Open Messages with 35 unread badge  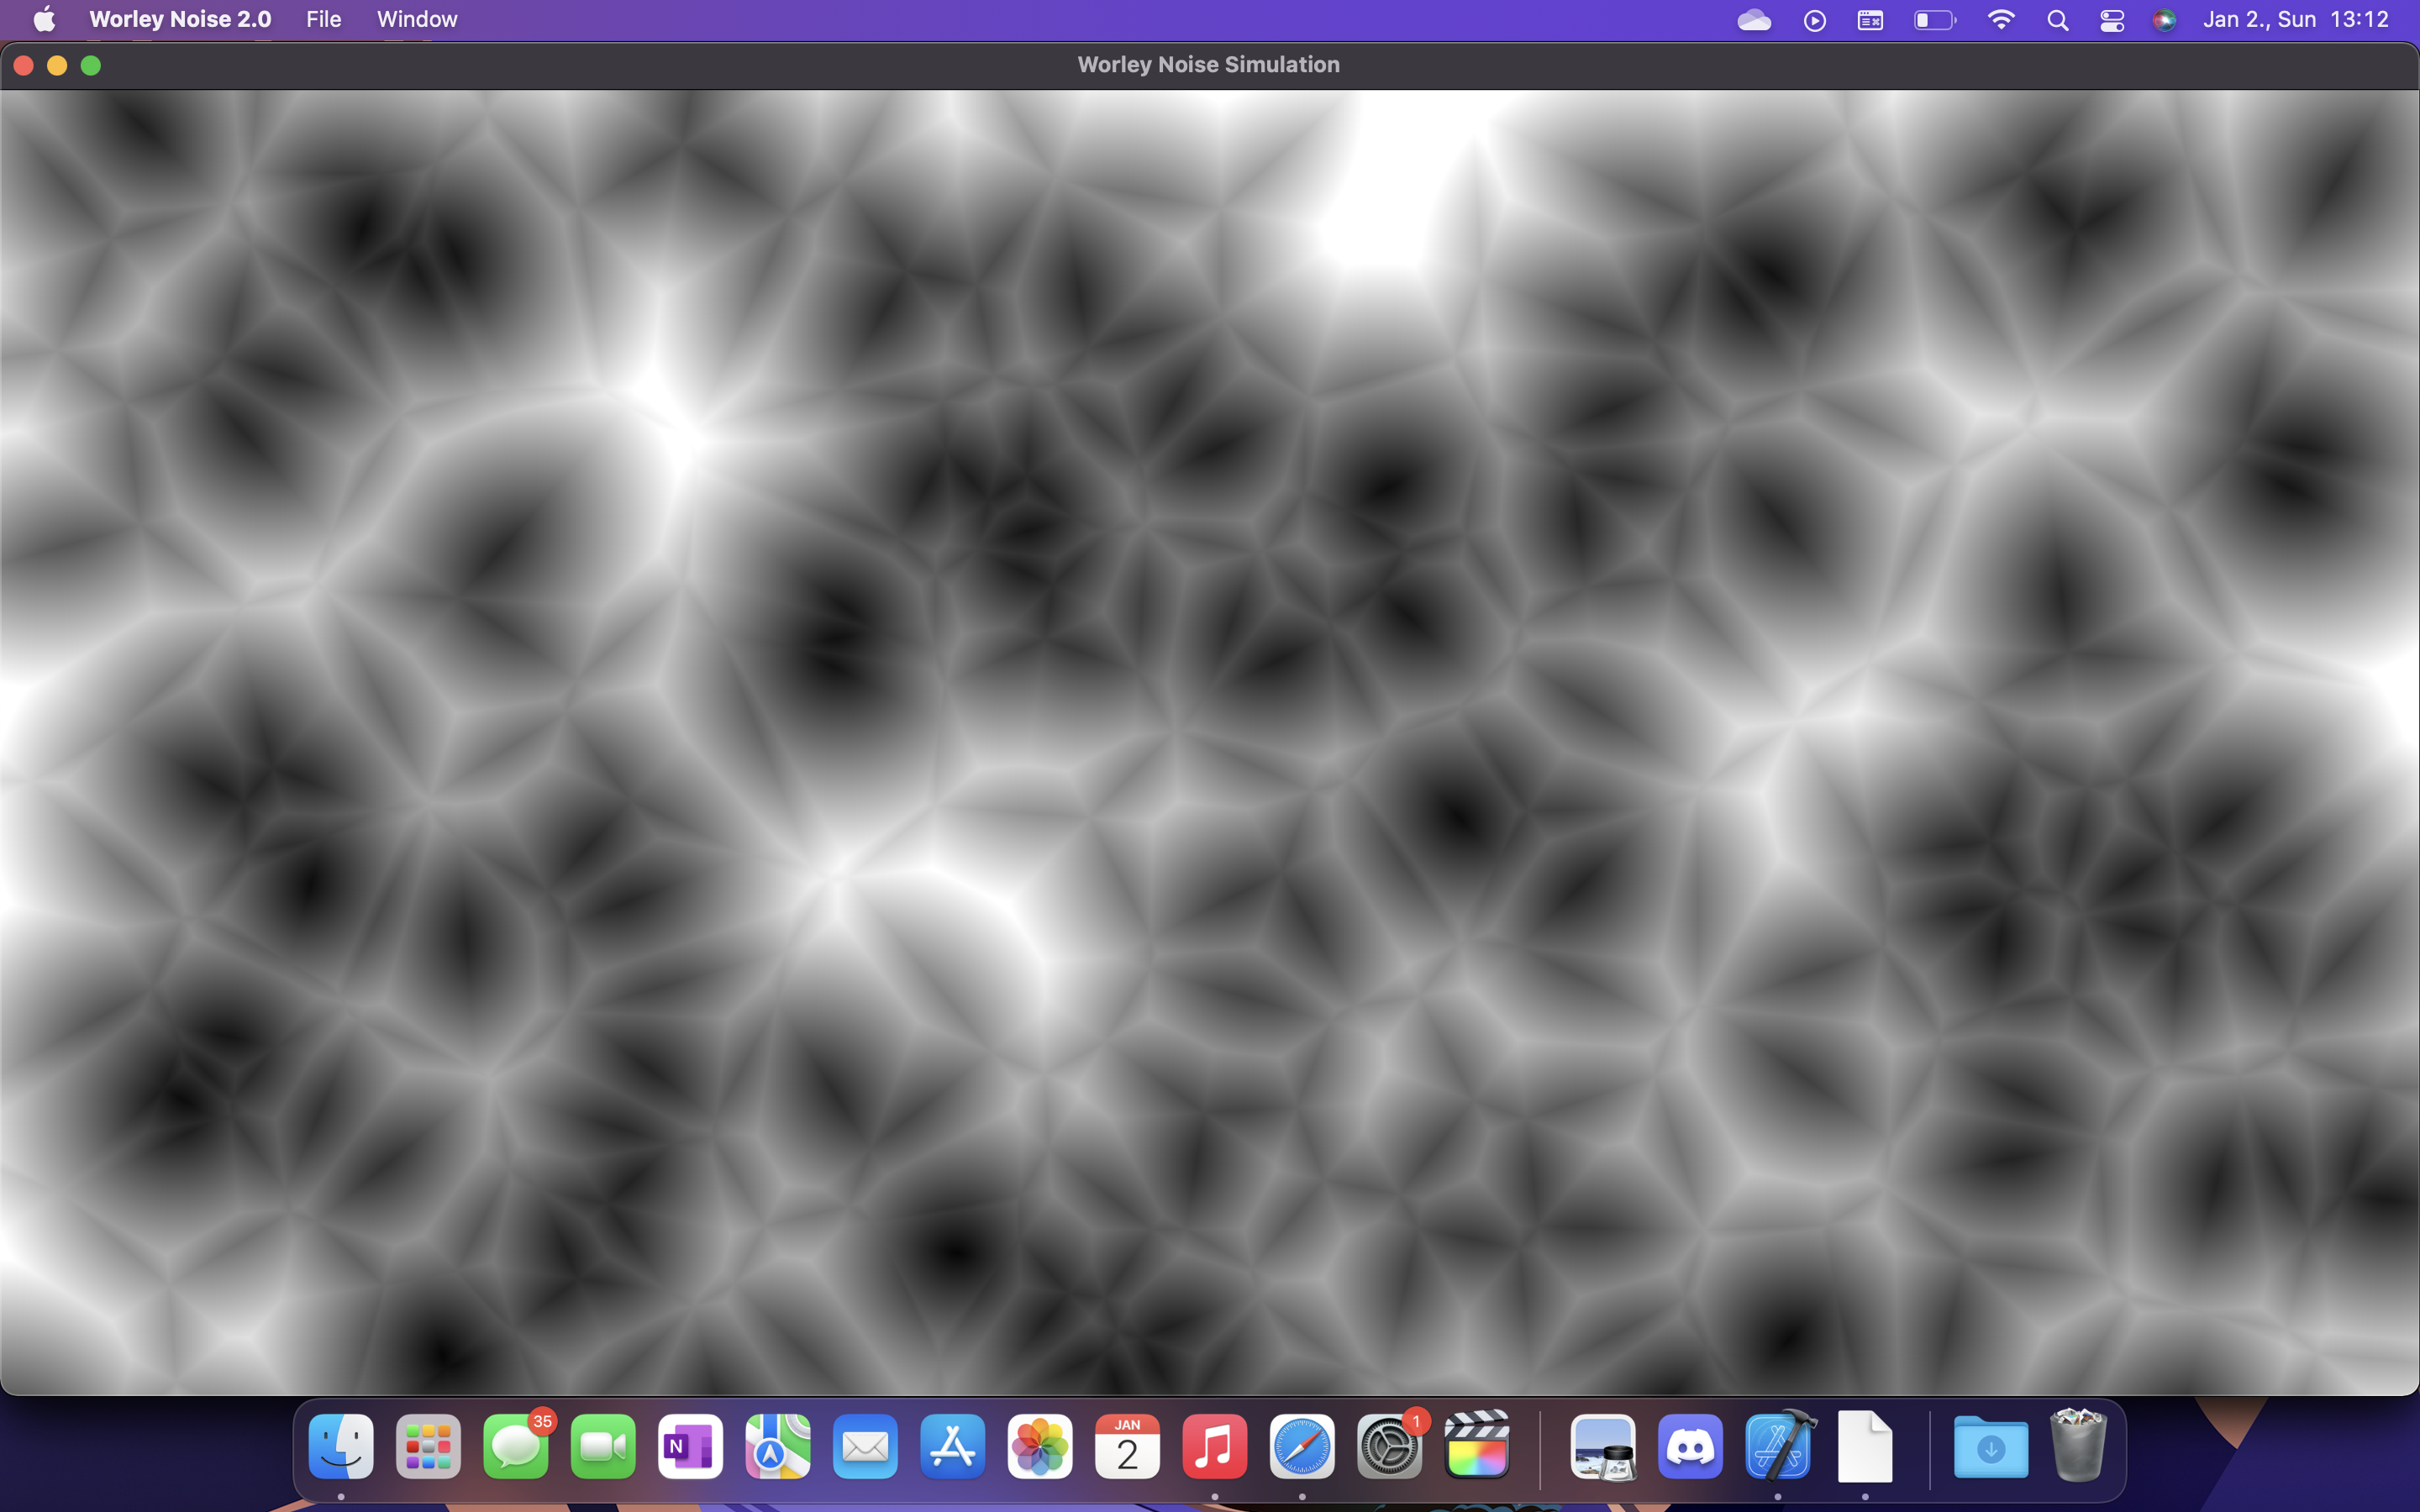(516, 1446)
